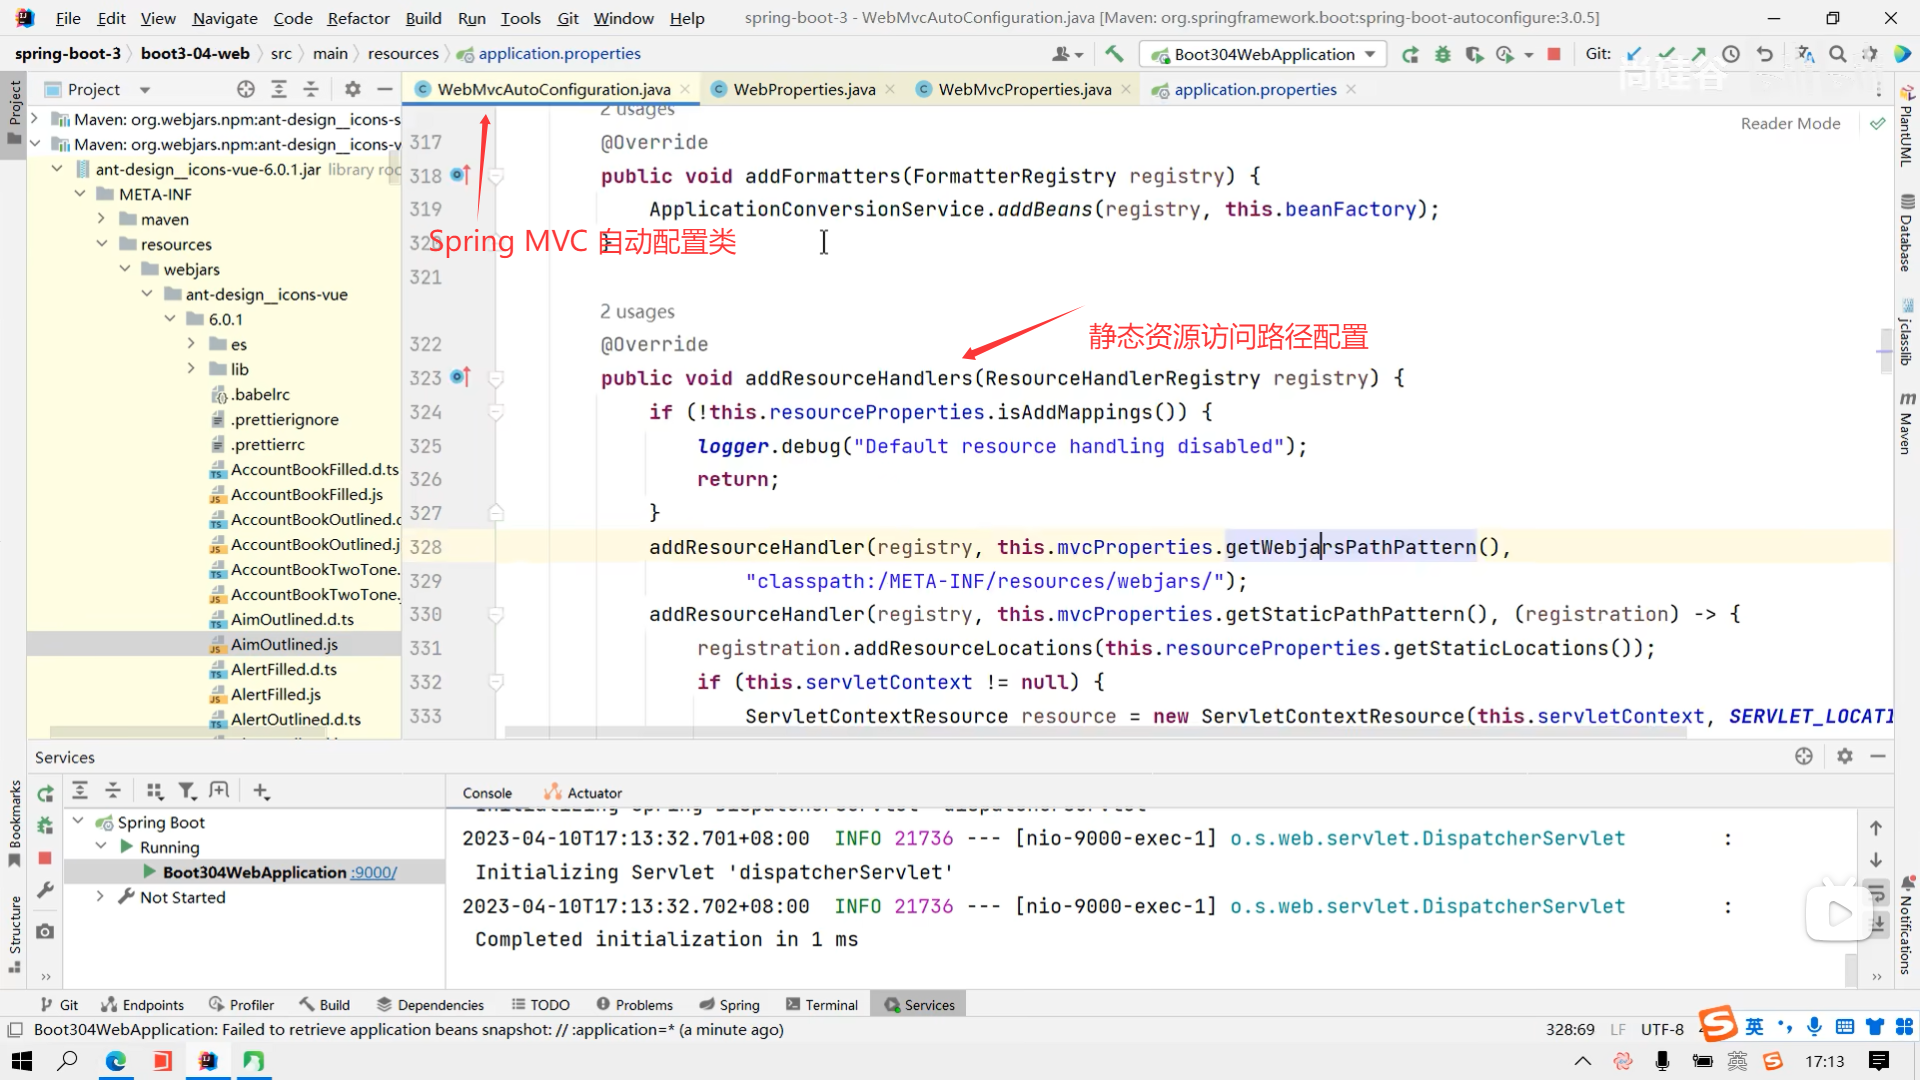Toggle fold marker at line 324
1920x1080 pixels.
(495, 412)
